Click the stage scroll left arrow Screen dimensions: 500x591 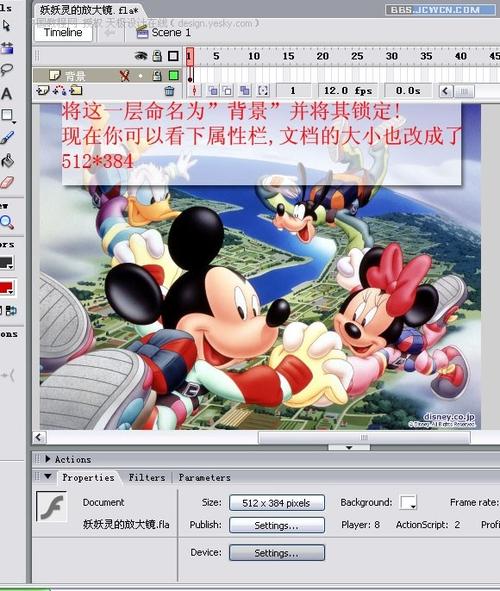click(38, 437)
